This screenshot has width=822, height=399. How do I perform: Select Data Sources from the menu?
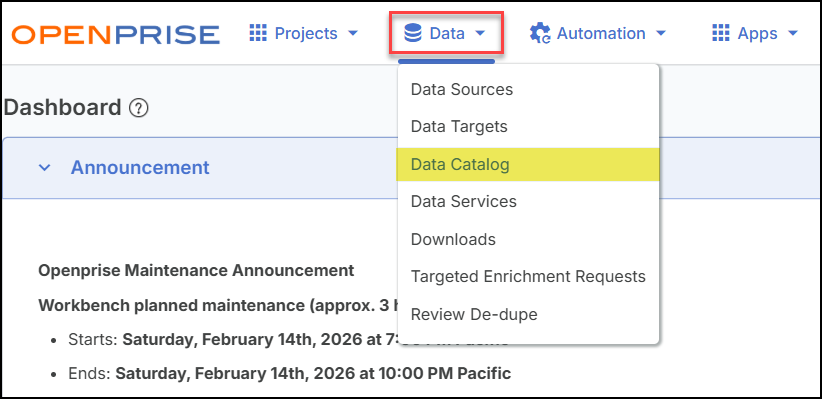coord(528,90)
